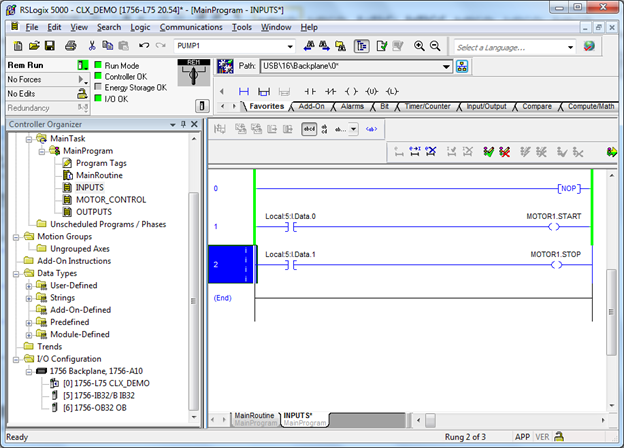
Task: Click the Open project folder icon
Action: tap(34, 46)
